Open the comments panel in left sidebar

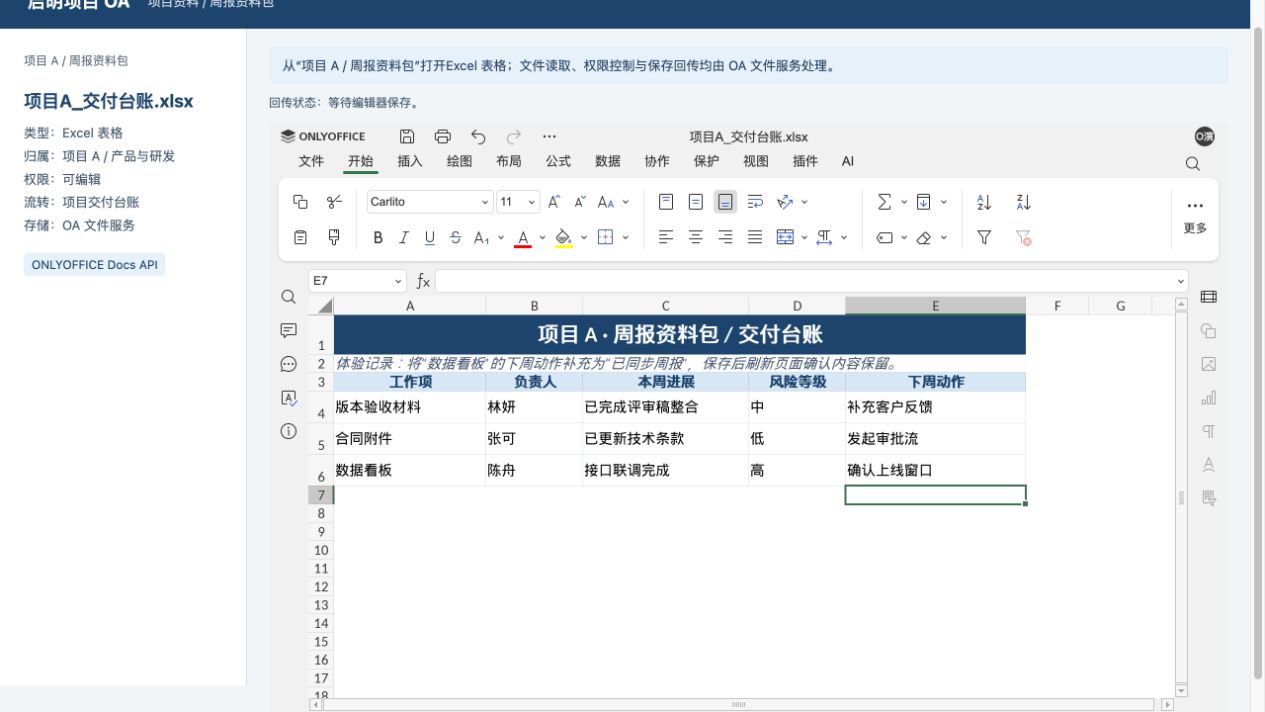[288, 330]
